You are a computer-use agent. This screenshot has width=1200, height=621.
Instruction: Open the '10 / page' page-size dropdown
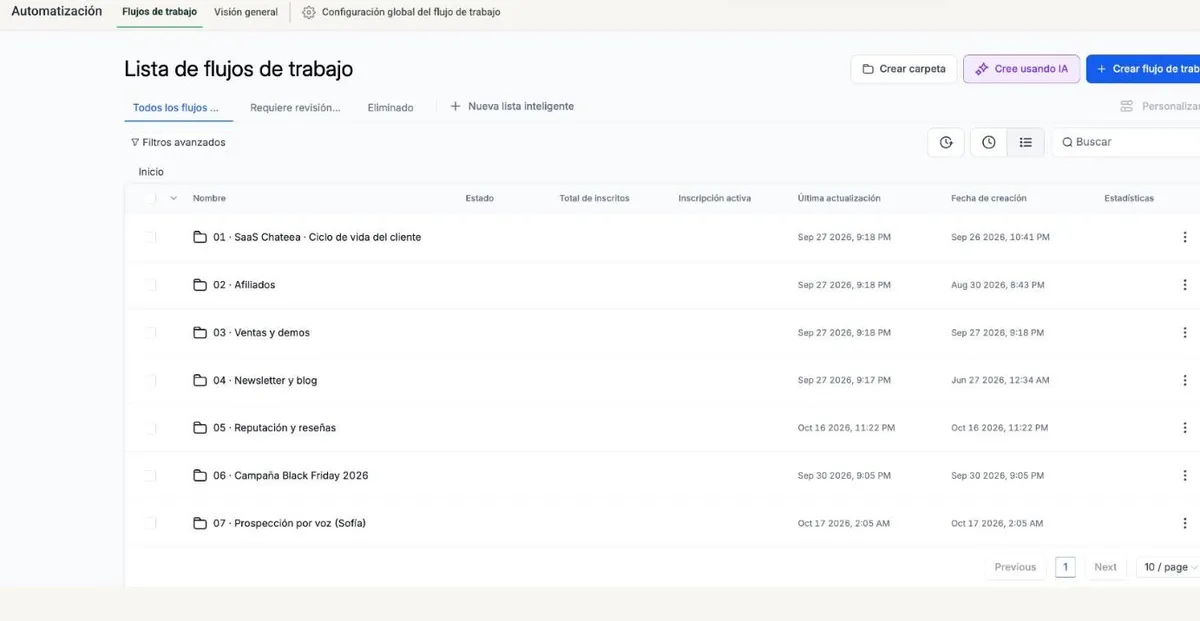[1169, 567]
